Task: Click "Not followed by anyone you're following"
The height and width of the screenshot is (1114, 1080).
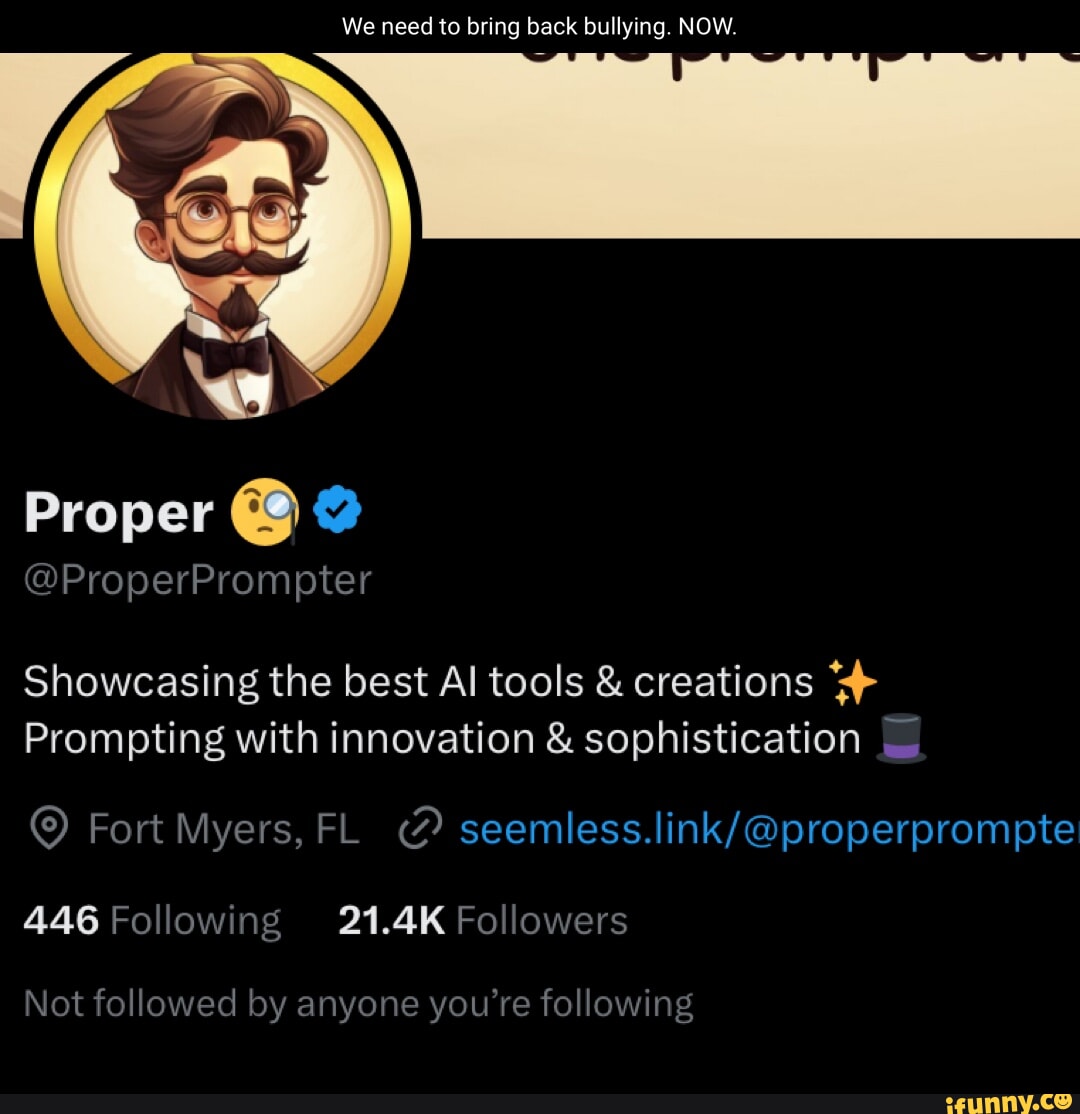Action: click(357, 1003)
